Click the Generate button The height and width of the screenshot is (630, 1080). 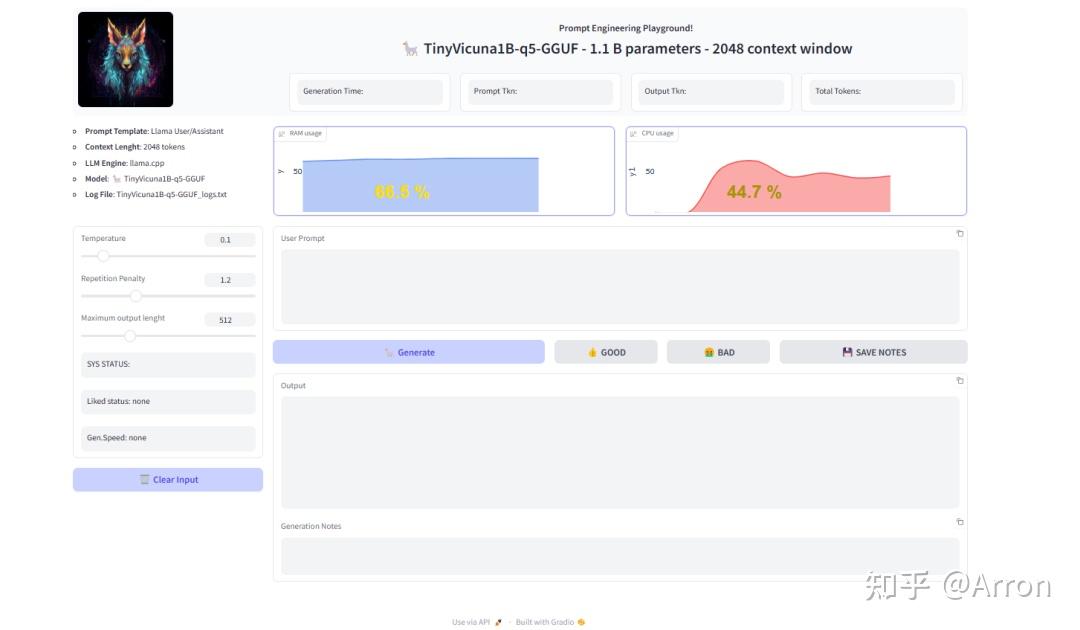pyautogui.click(x=409, y=352)
